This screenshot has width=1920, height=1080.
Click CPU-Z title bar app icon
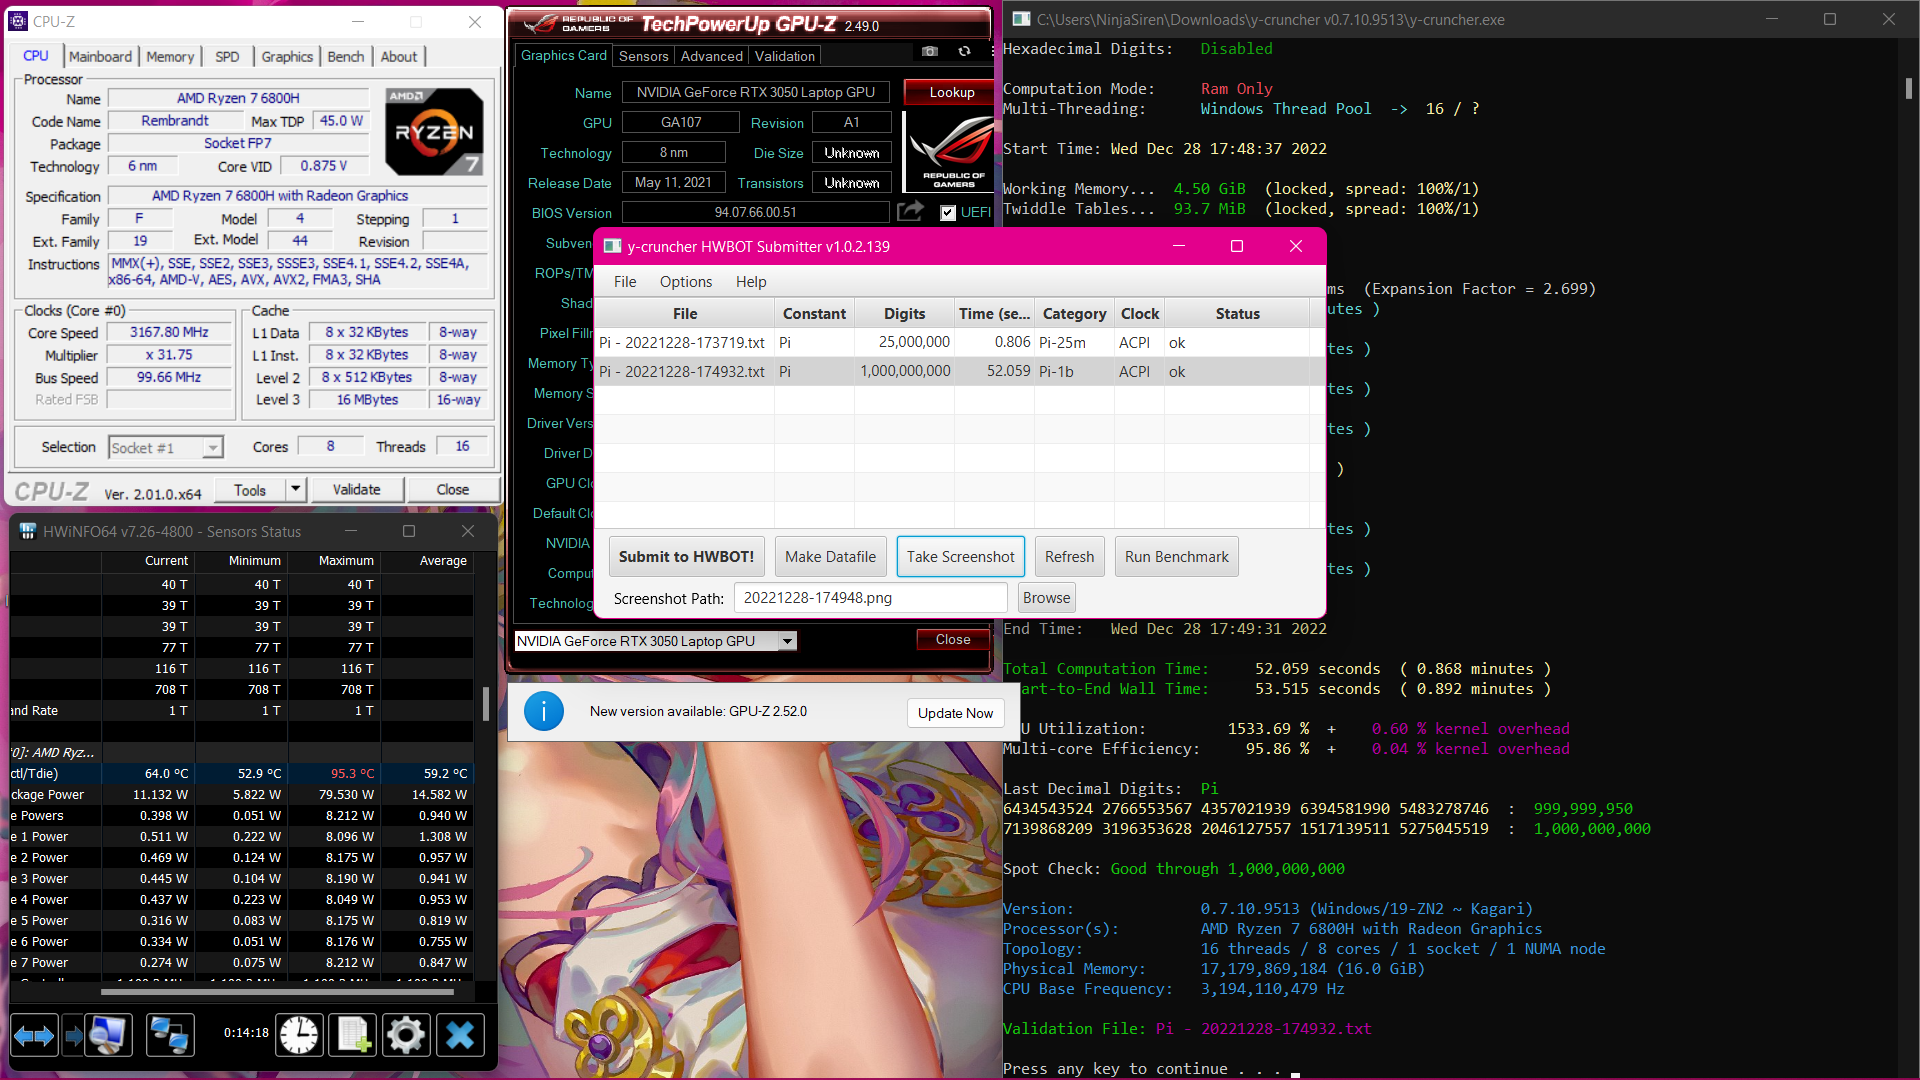(18, 21)
